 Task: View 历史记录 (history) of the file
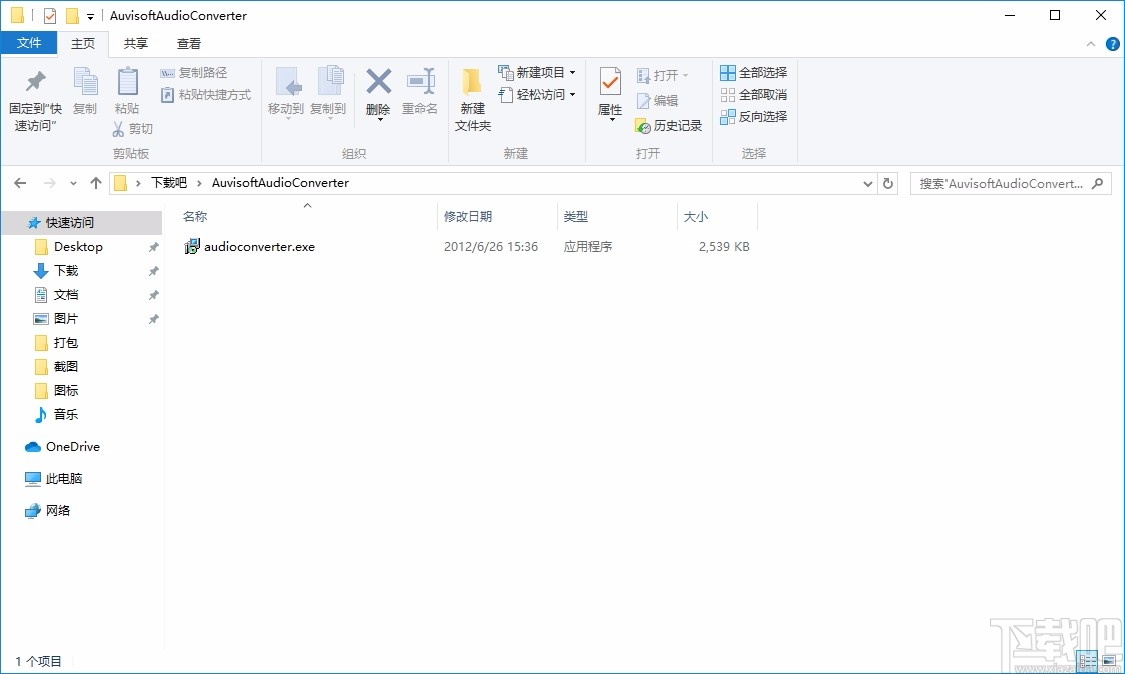click(670, 125)
